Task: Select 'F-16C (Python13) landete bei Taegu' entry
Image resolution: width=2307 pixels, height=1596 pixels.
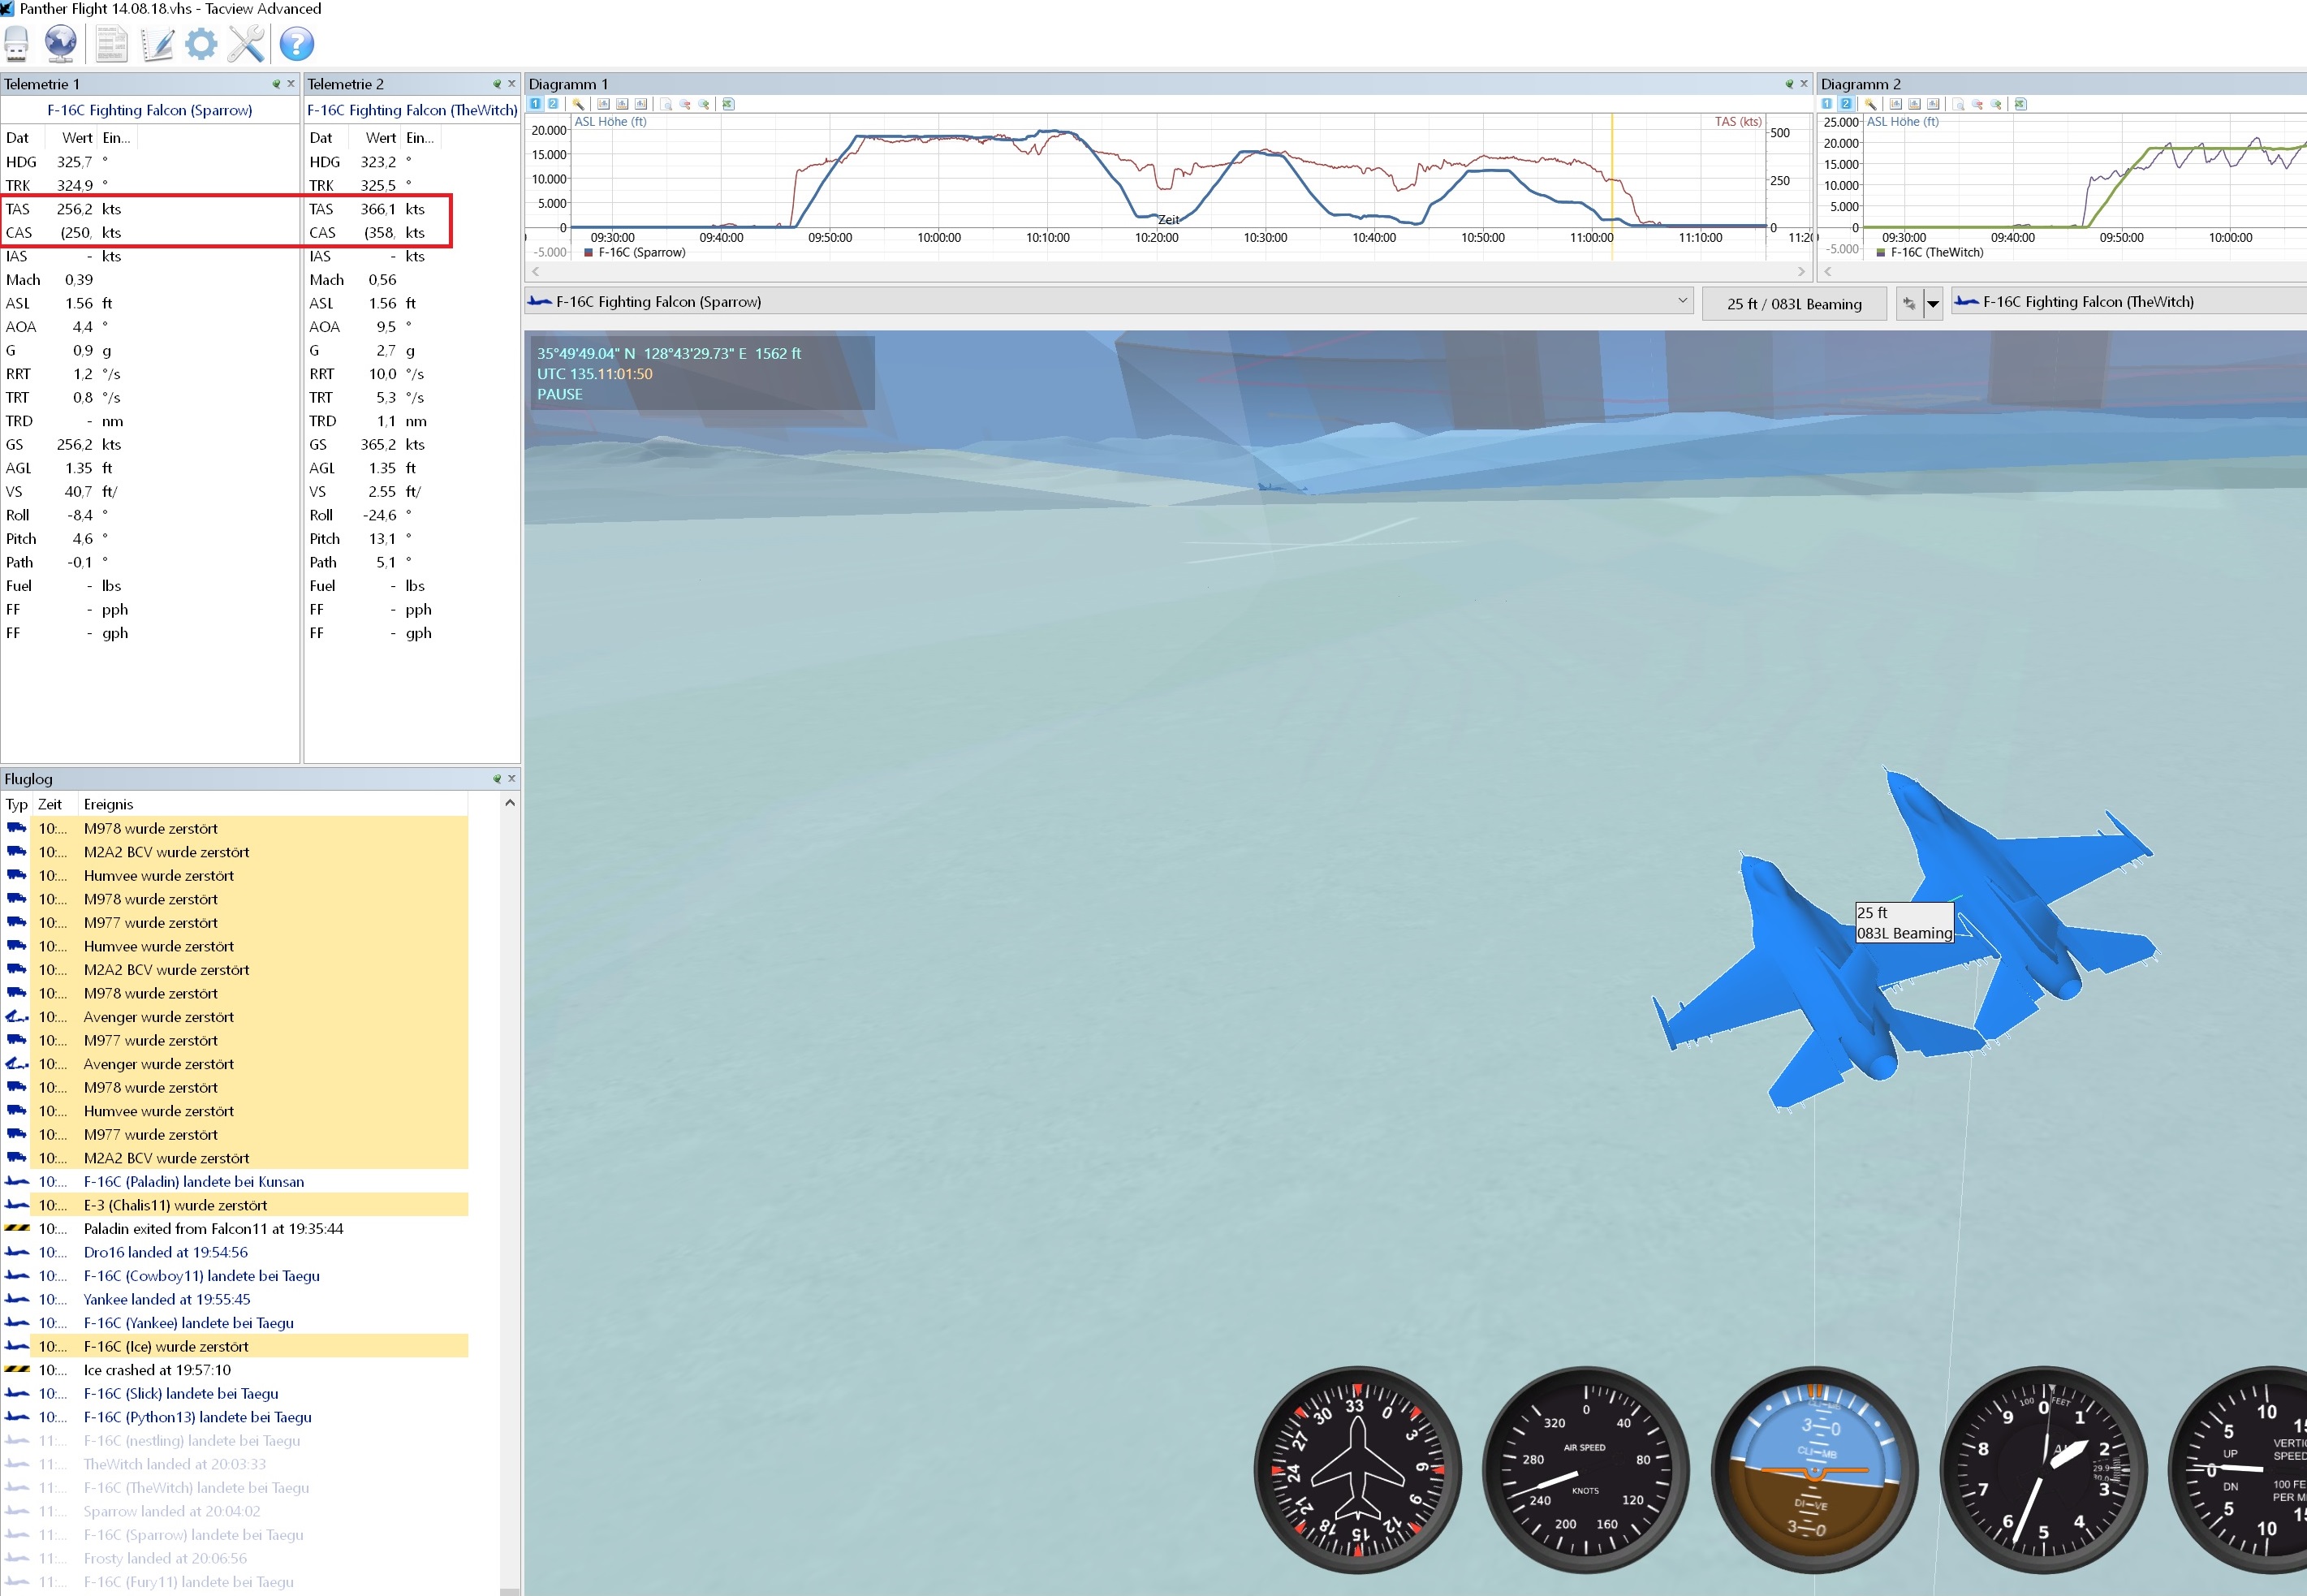Action: click(235, 1417)
